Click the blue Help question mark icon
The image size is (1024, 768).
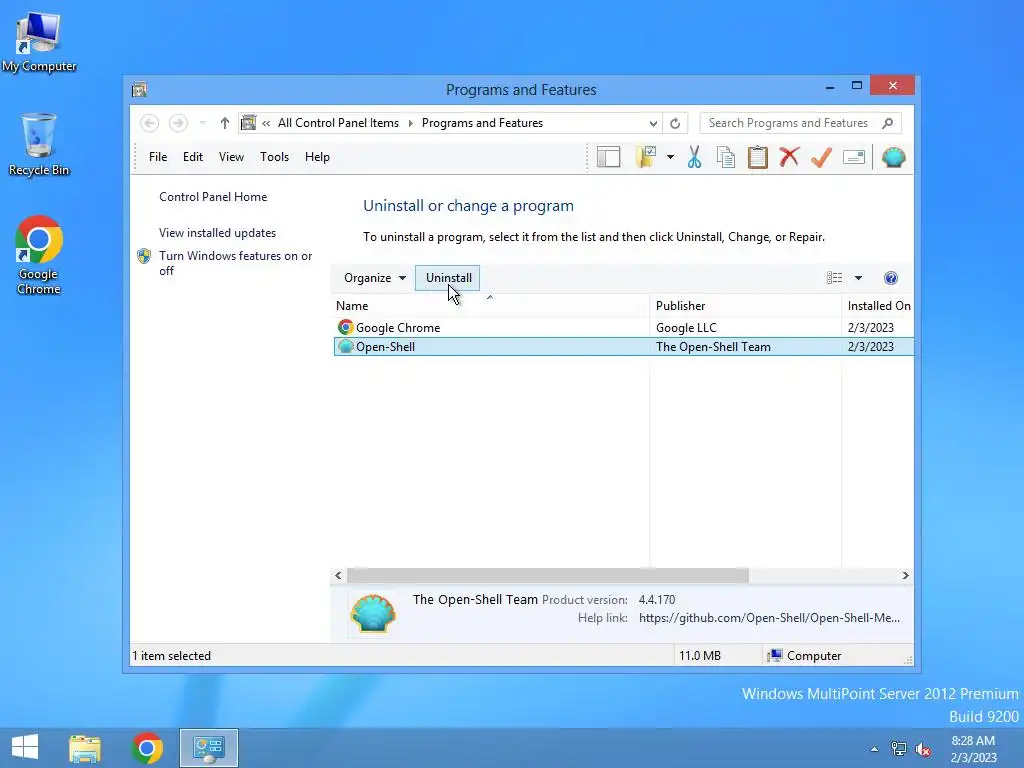[891, 278]
